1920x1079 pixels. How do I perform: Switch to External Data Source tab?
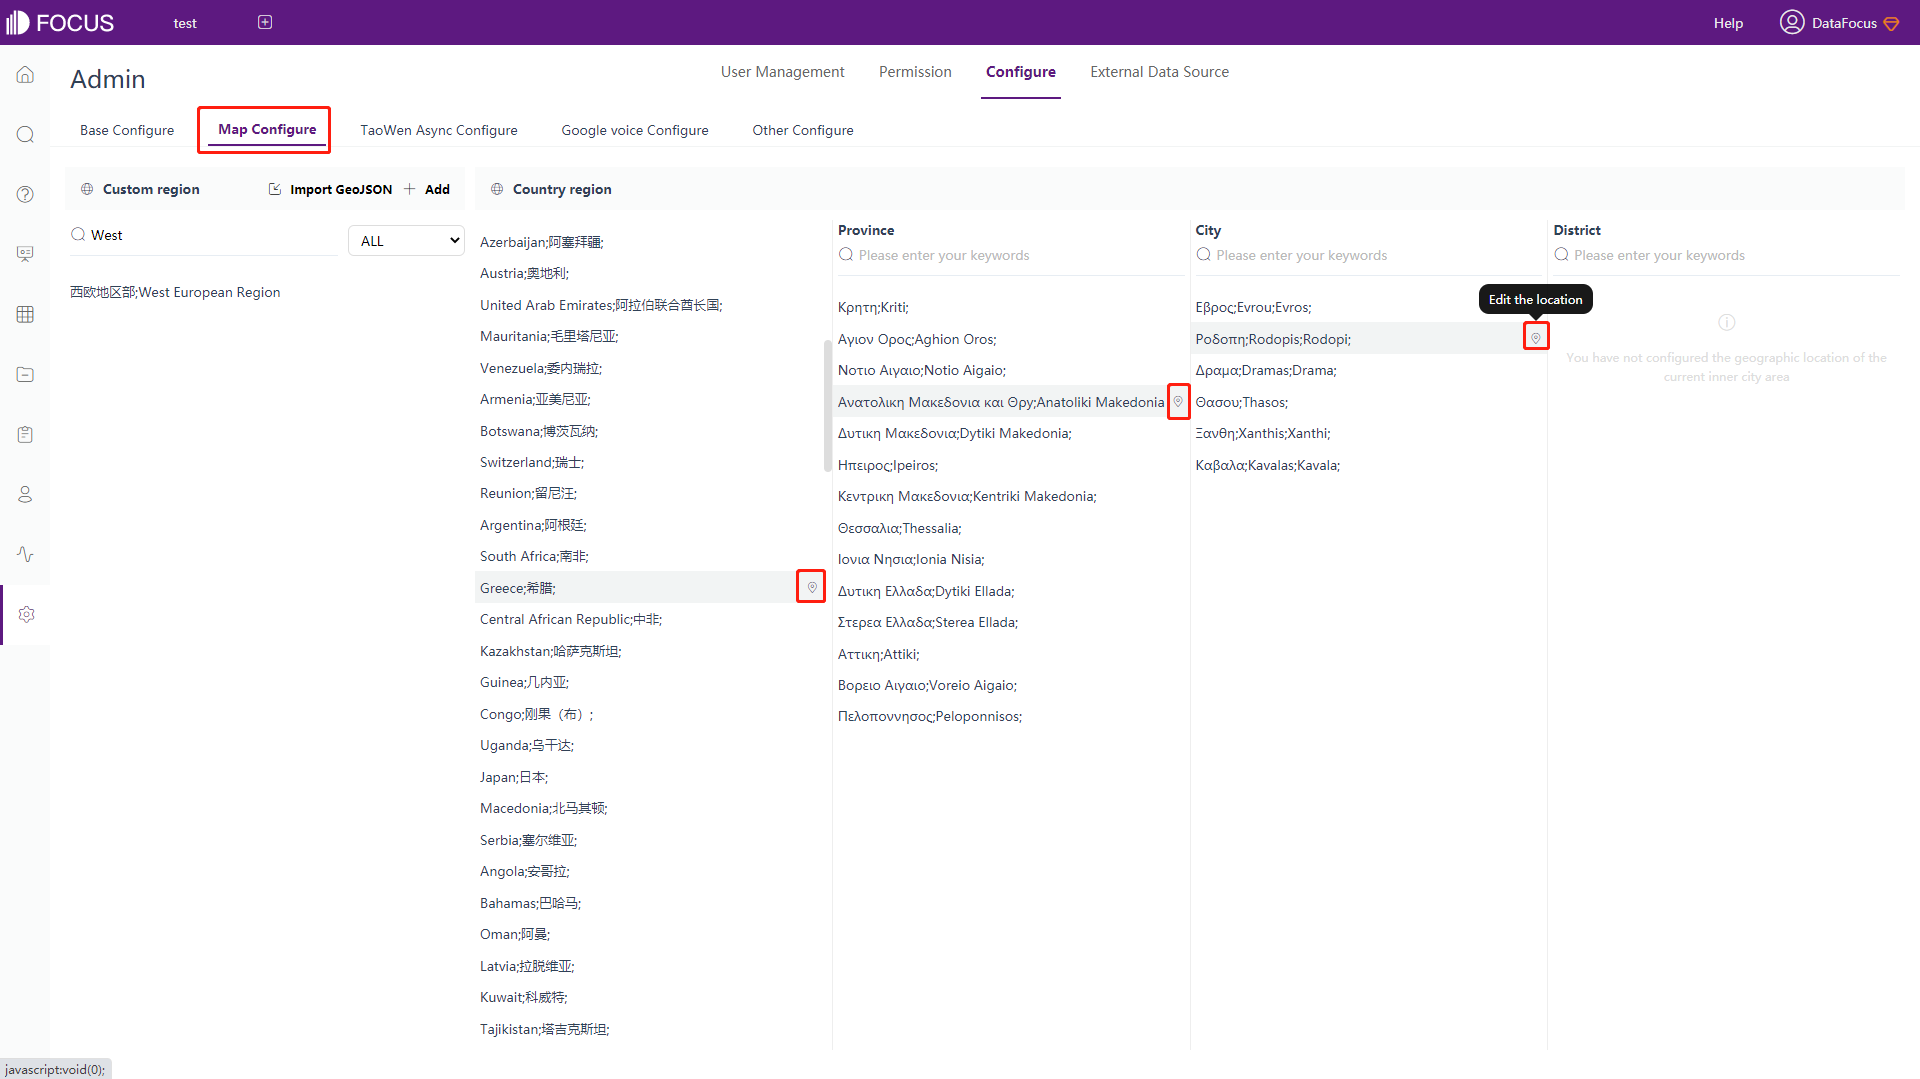click(1159, 72)
